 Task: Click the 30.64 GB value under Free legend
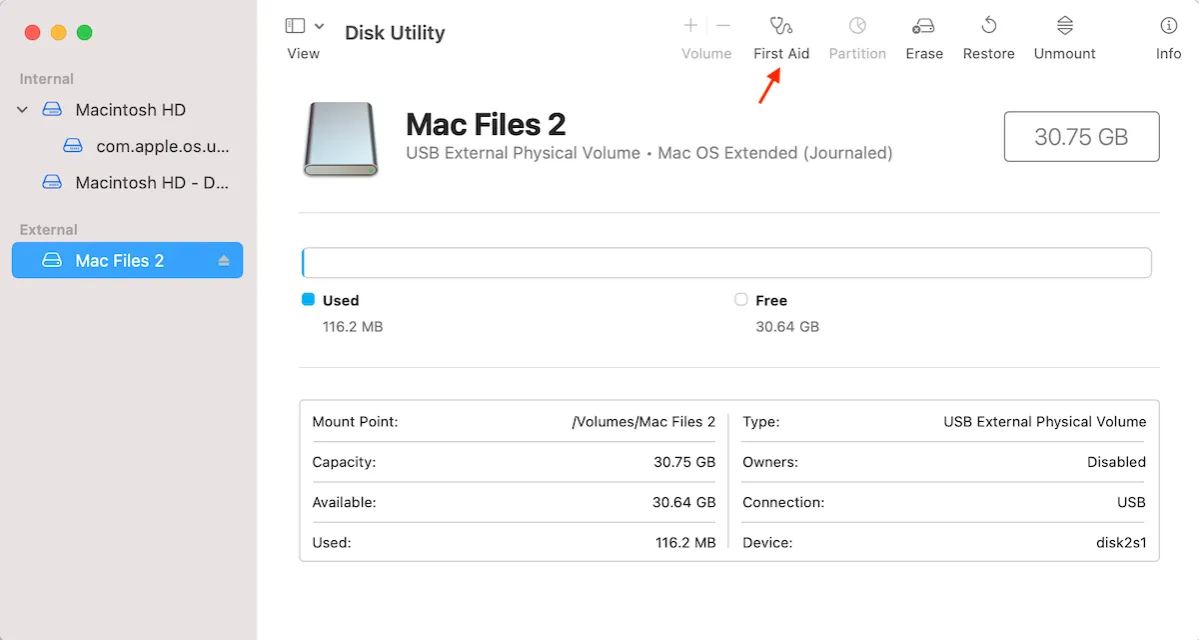pos(787,326)
